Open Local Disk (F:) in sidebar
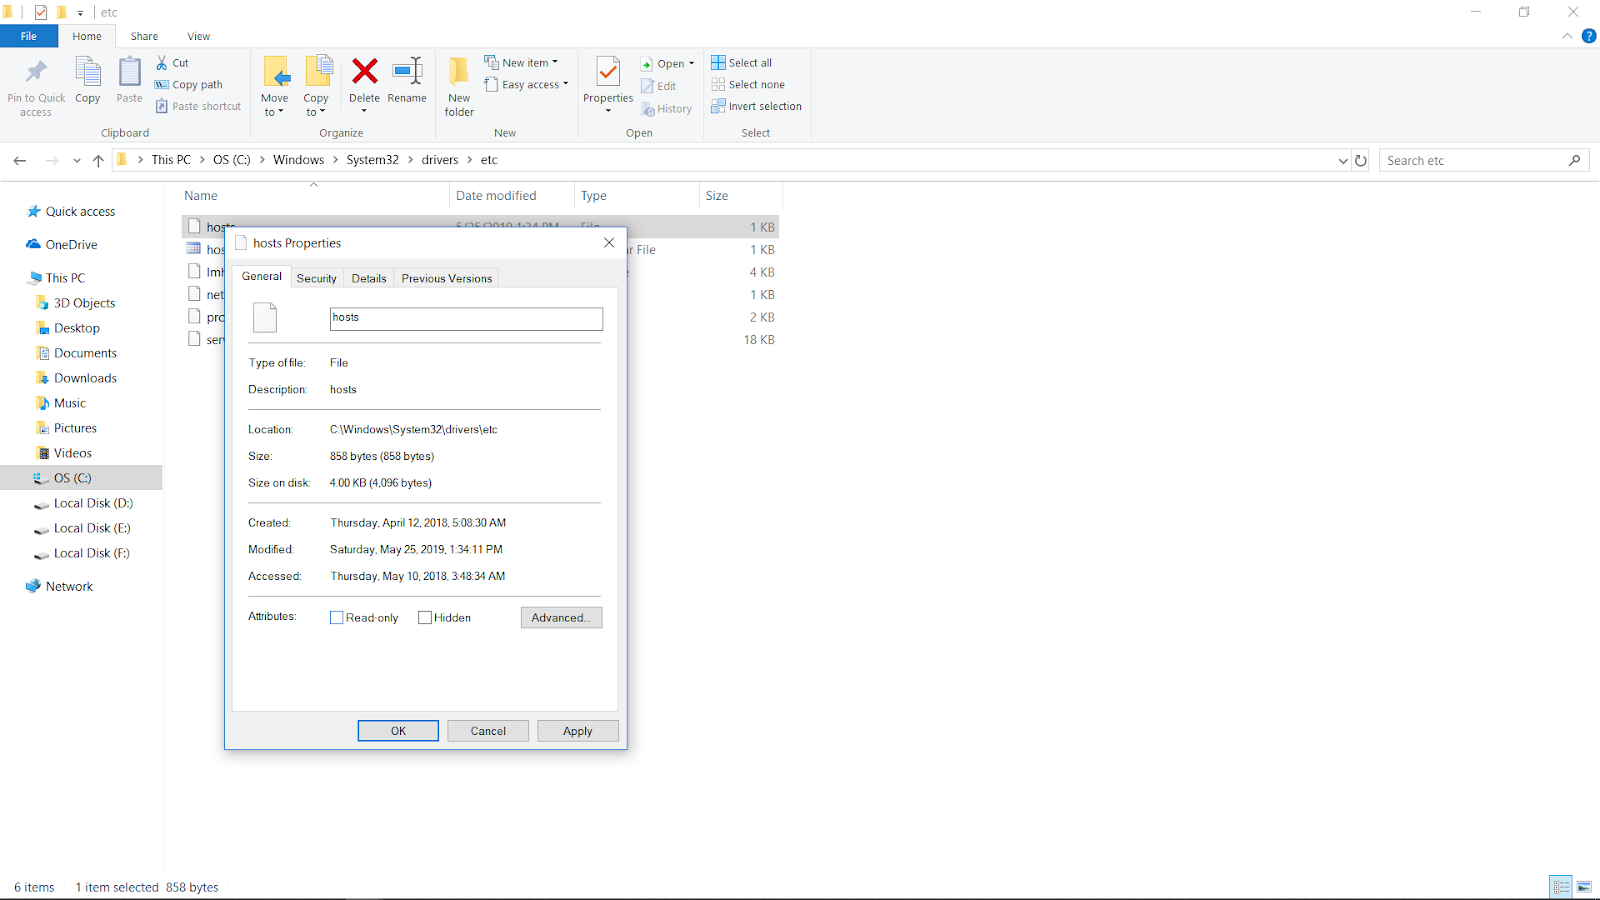The image size is (1600, 900). (x=82, y=553)
